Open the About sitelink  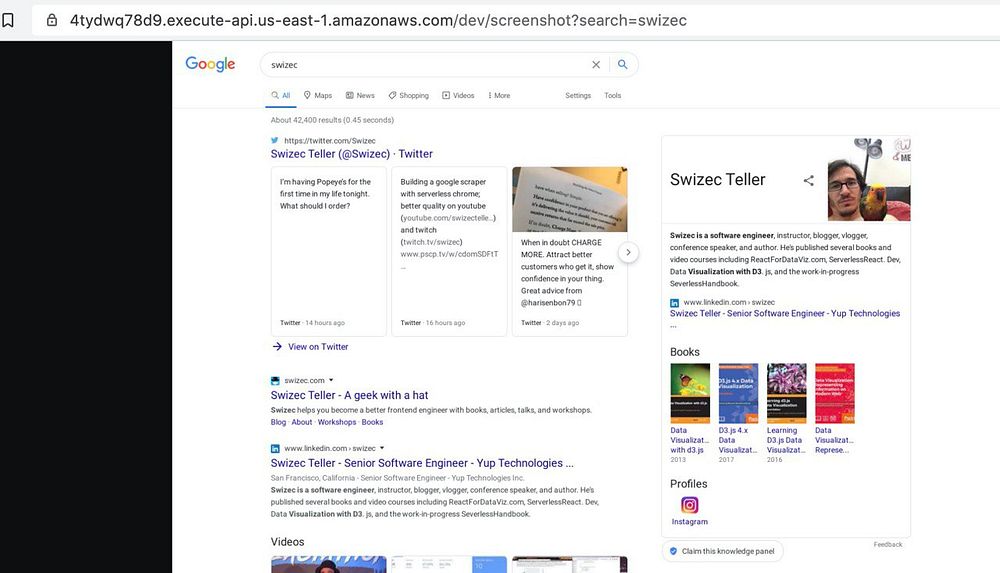[302, 422]
